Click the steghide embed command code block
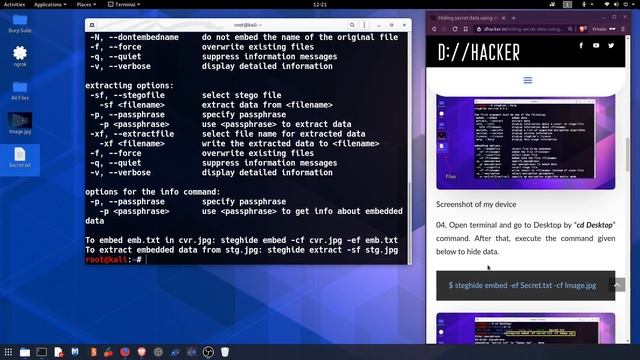The image size is (640, 360). (x=525, y=285)
